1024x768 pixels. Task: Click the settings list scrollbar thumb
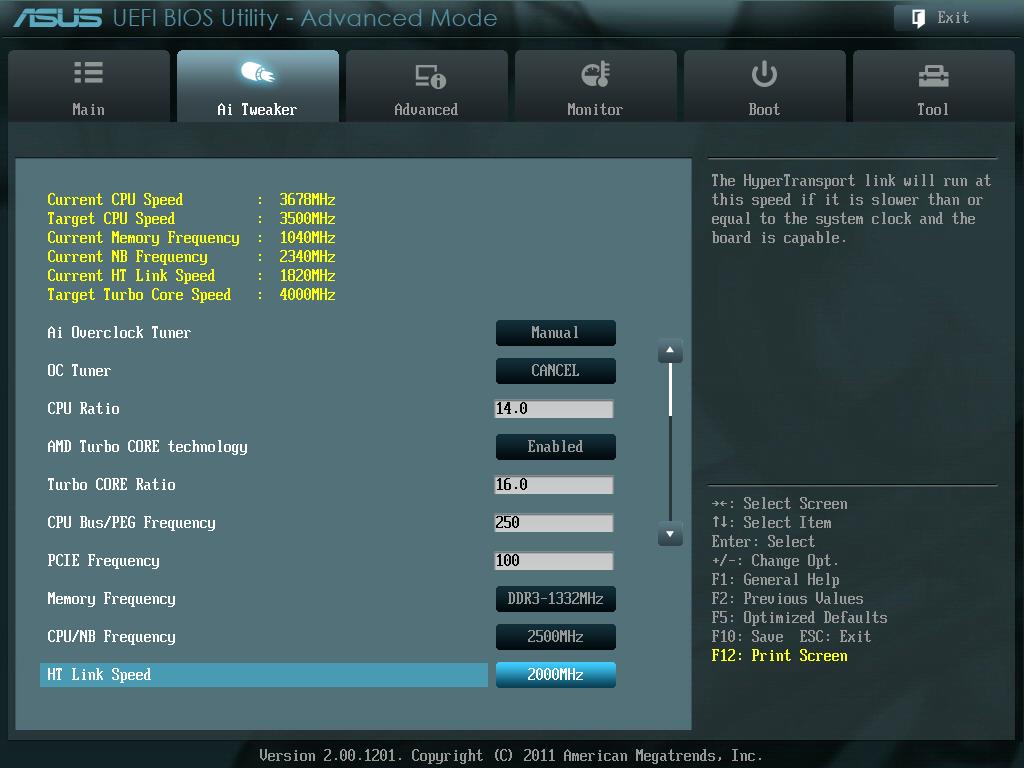coord(670,390)
